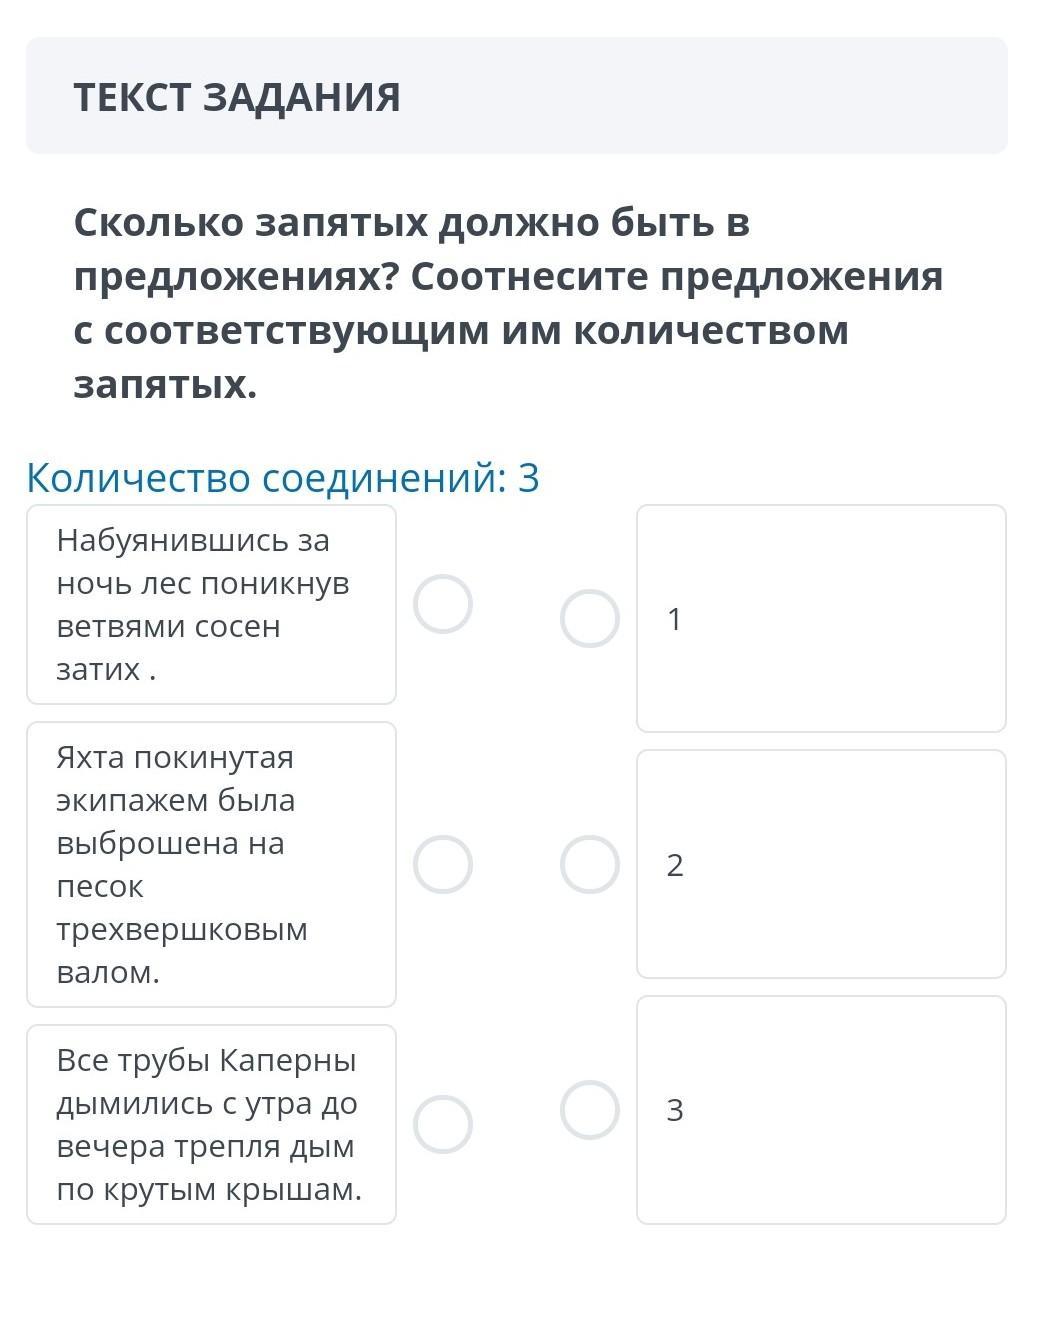1056x1344 pixels.
Task: Click the words 'Соотнесите предложения' in the task text
Action: [676, 277]
